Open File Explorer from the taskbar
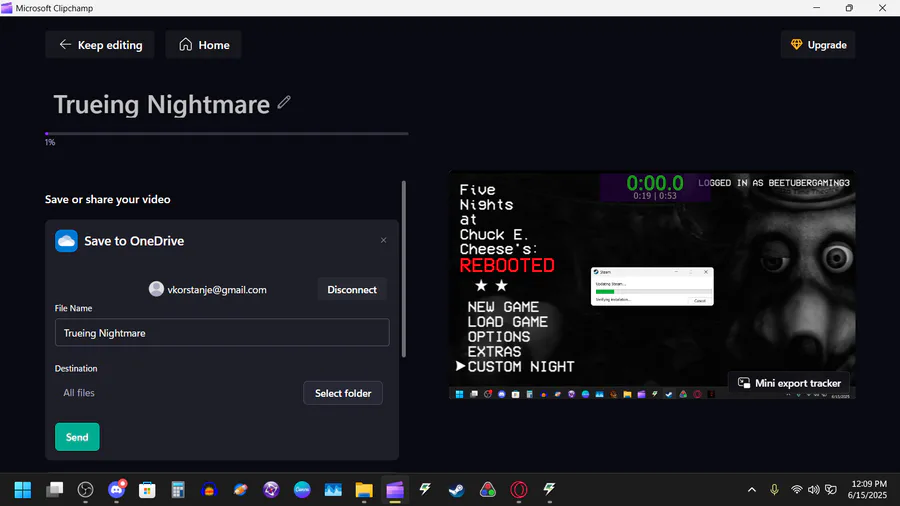The width and height of the screenshot is (900, 506). point(364,489)
